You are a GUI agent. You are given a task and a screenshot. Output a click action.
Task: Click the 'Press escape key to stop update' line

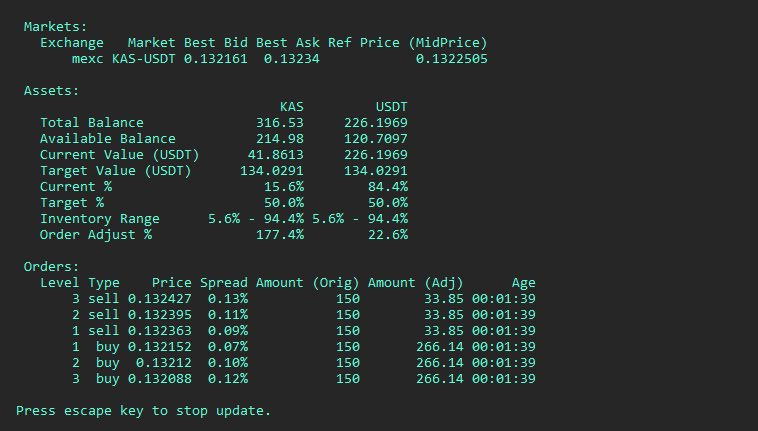(143, 411)
